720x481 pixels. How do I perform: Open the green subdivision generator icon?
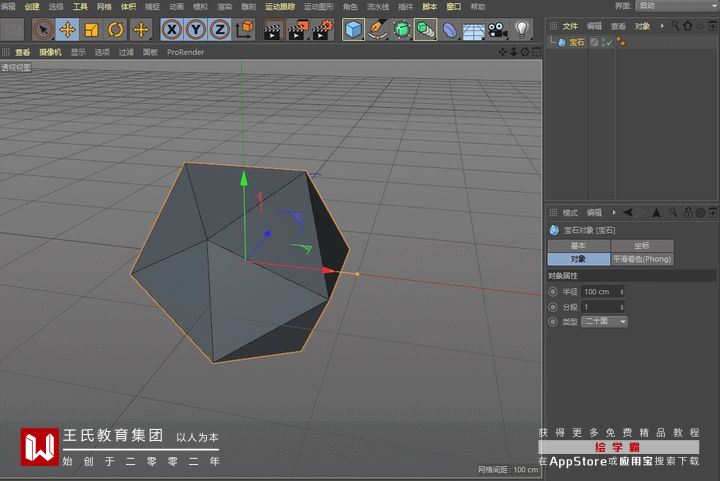(x=401, y=30)
